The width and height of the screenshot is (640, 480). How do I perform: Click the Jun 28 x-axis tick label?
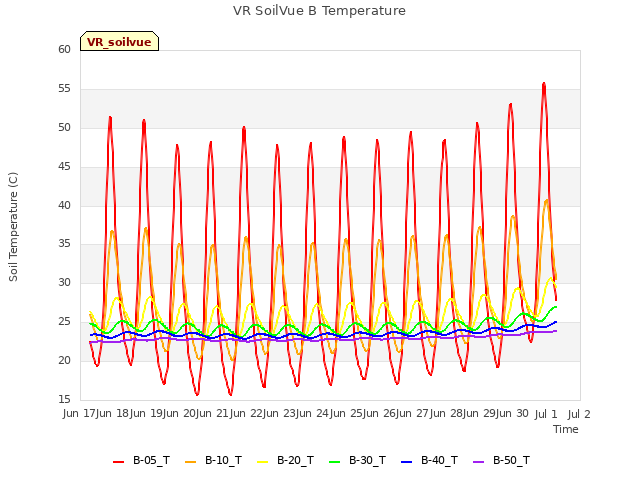(447, 414)
